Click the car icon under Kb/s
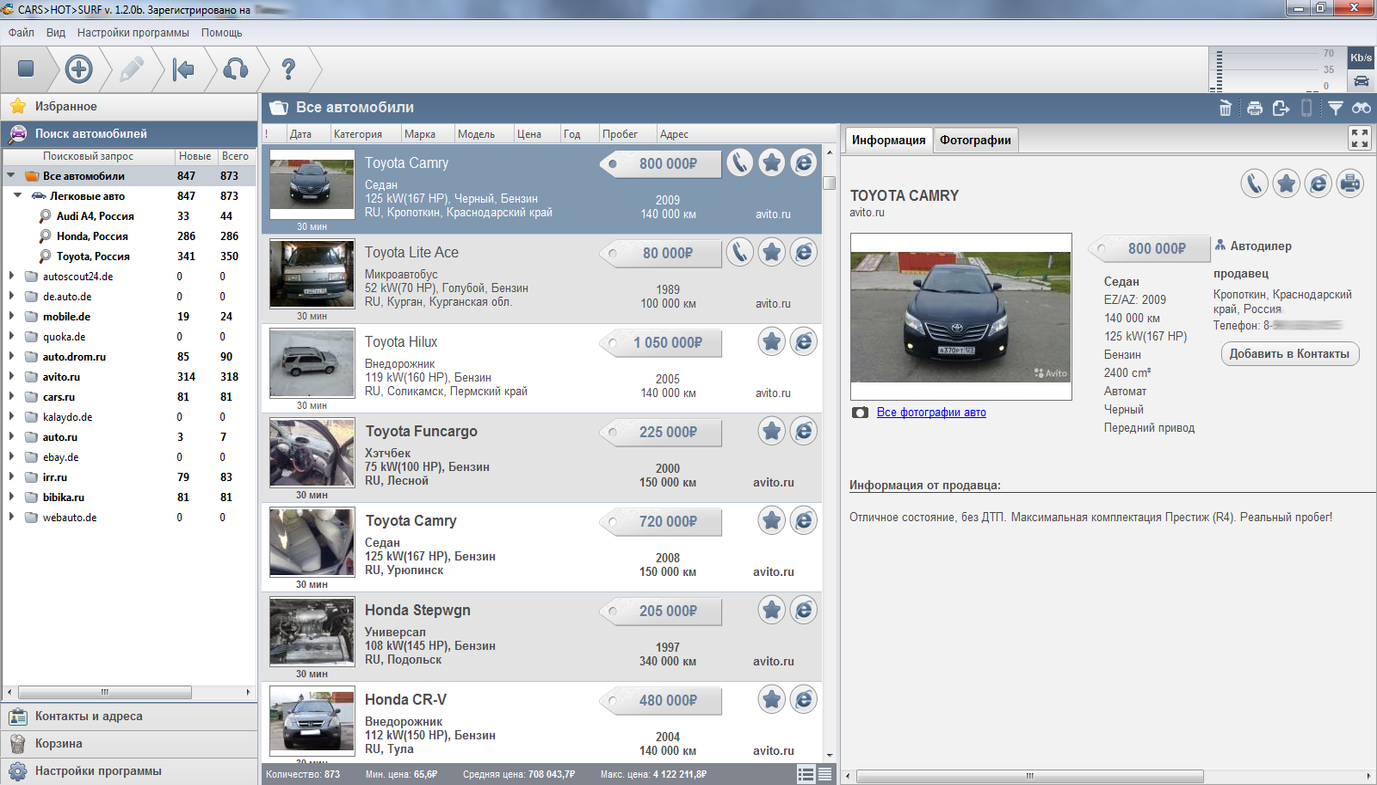This screenshot has width=1377, height=785. 1361,81
